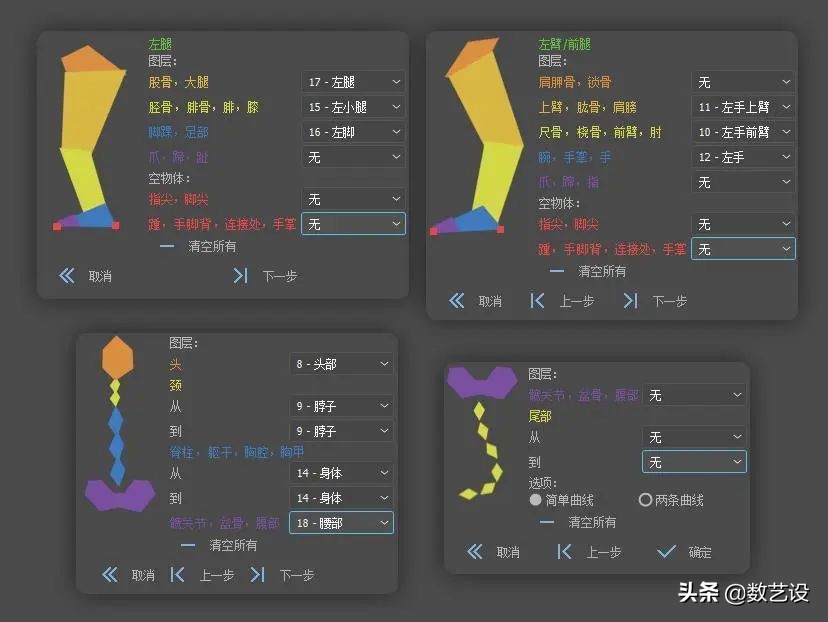Click the clear-all minus icon in the left arm panel
Viewport: 828px width, 622px height.
[558, 270]
